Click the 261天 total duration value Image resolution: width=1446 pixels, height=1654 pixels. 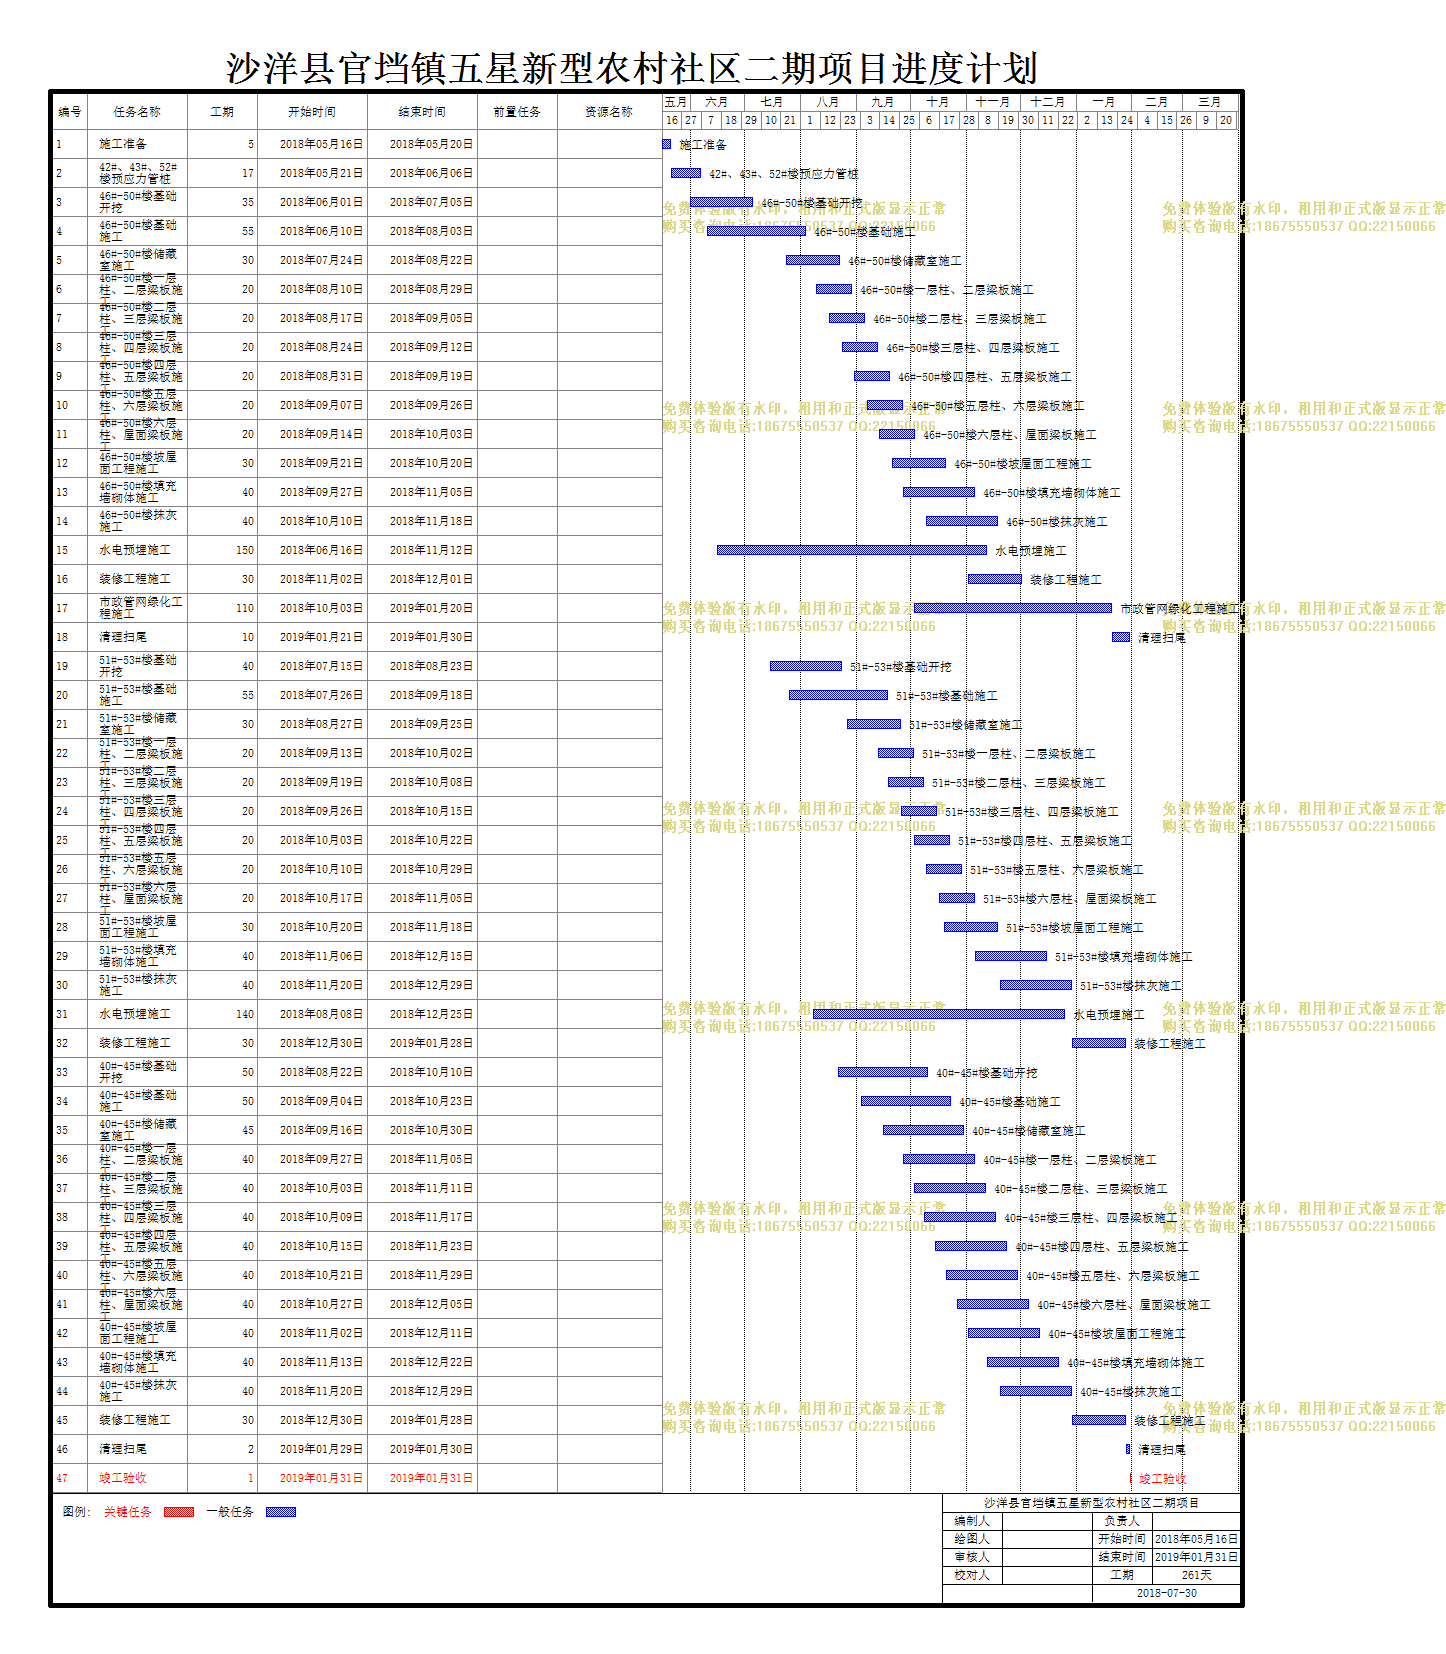coord(1197,1575)
